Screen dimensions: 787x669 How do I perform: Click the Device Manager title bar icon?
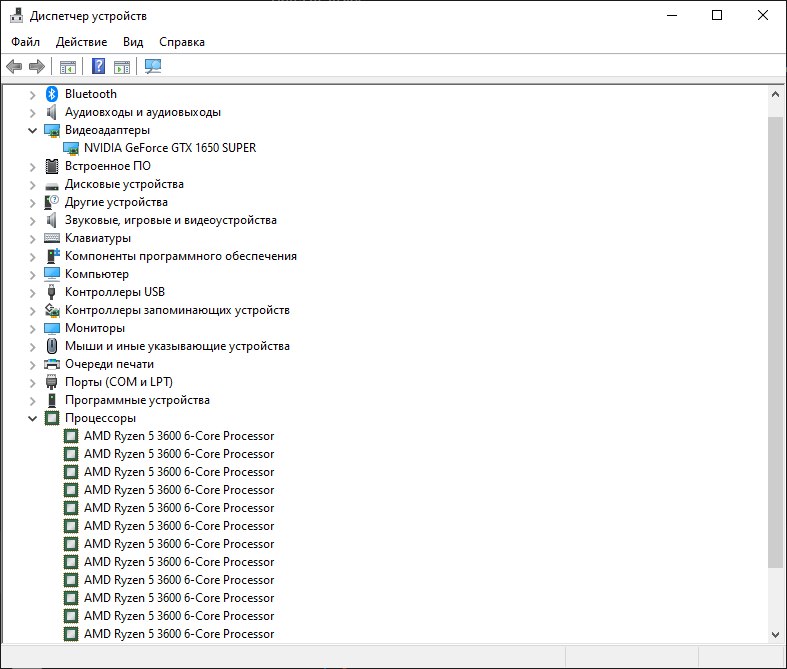[x=16, y=16]
